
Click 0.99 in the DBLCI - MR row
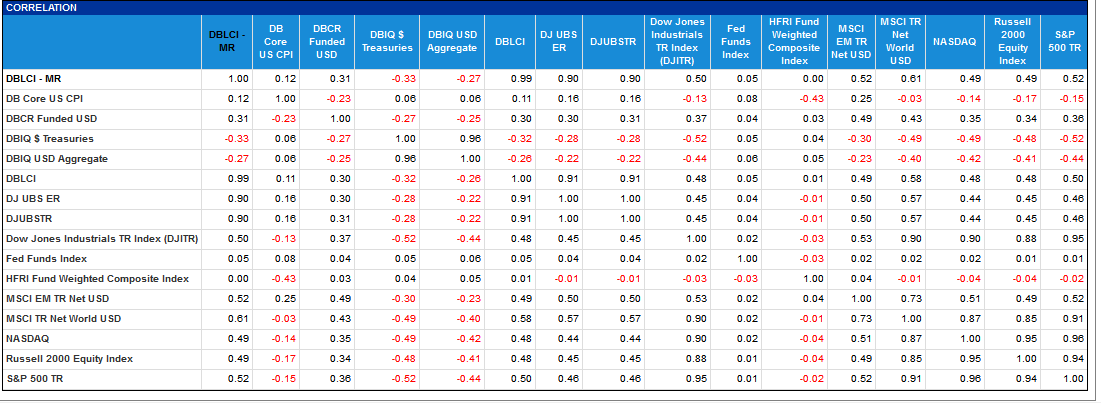(x=520, y=79)
